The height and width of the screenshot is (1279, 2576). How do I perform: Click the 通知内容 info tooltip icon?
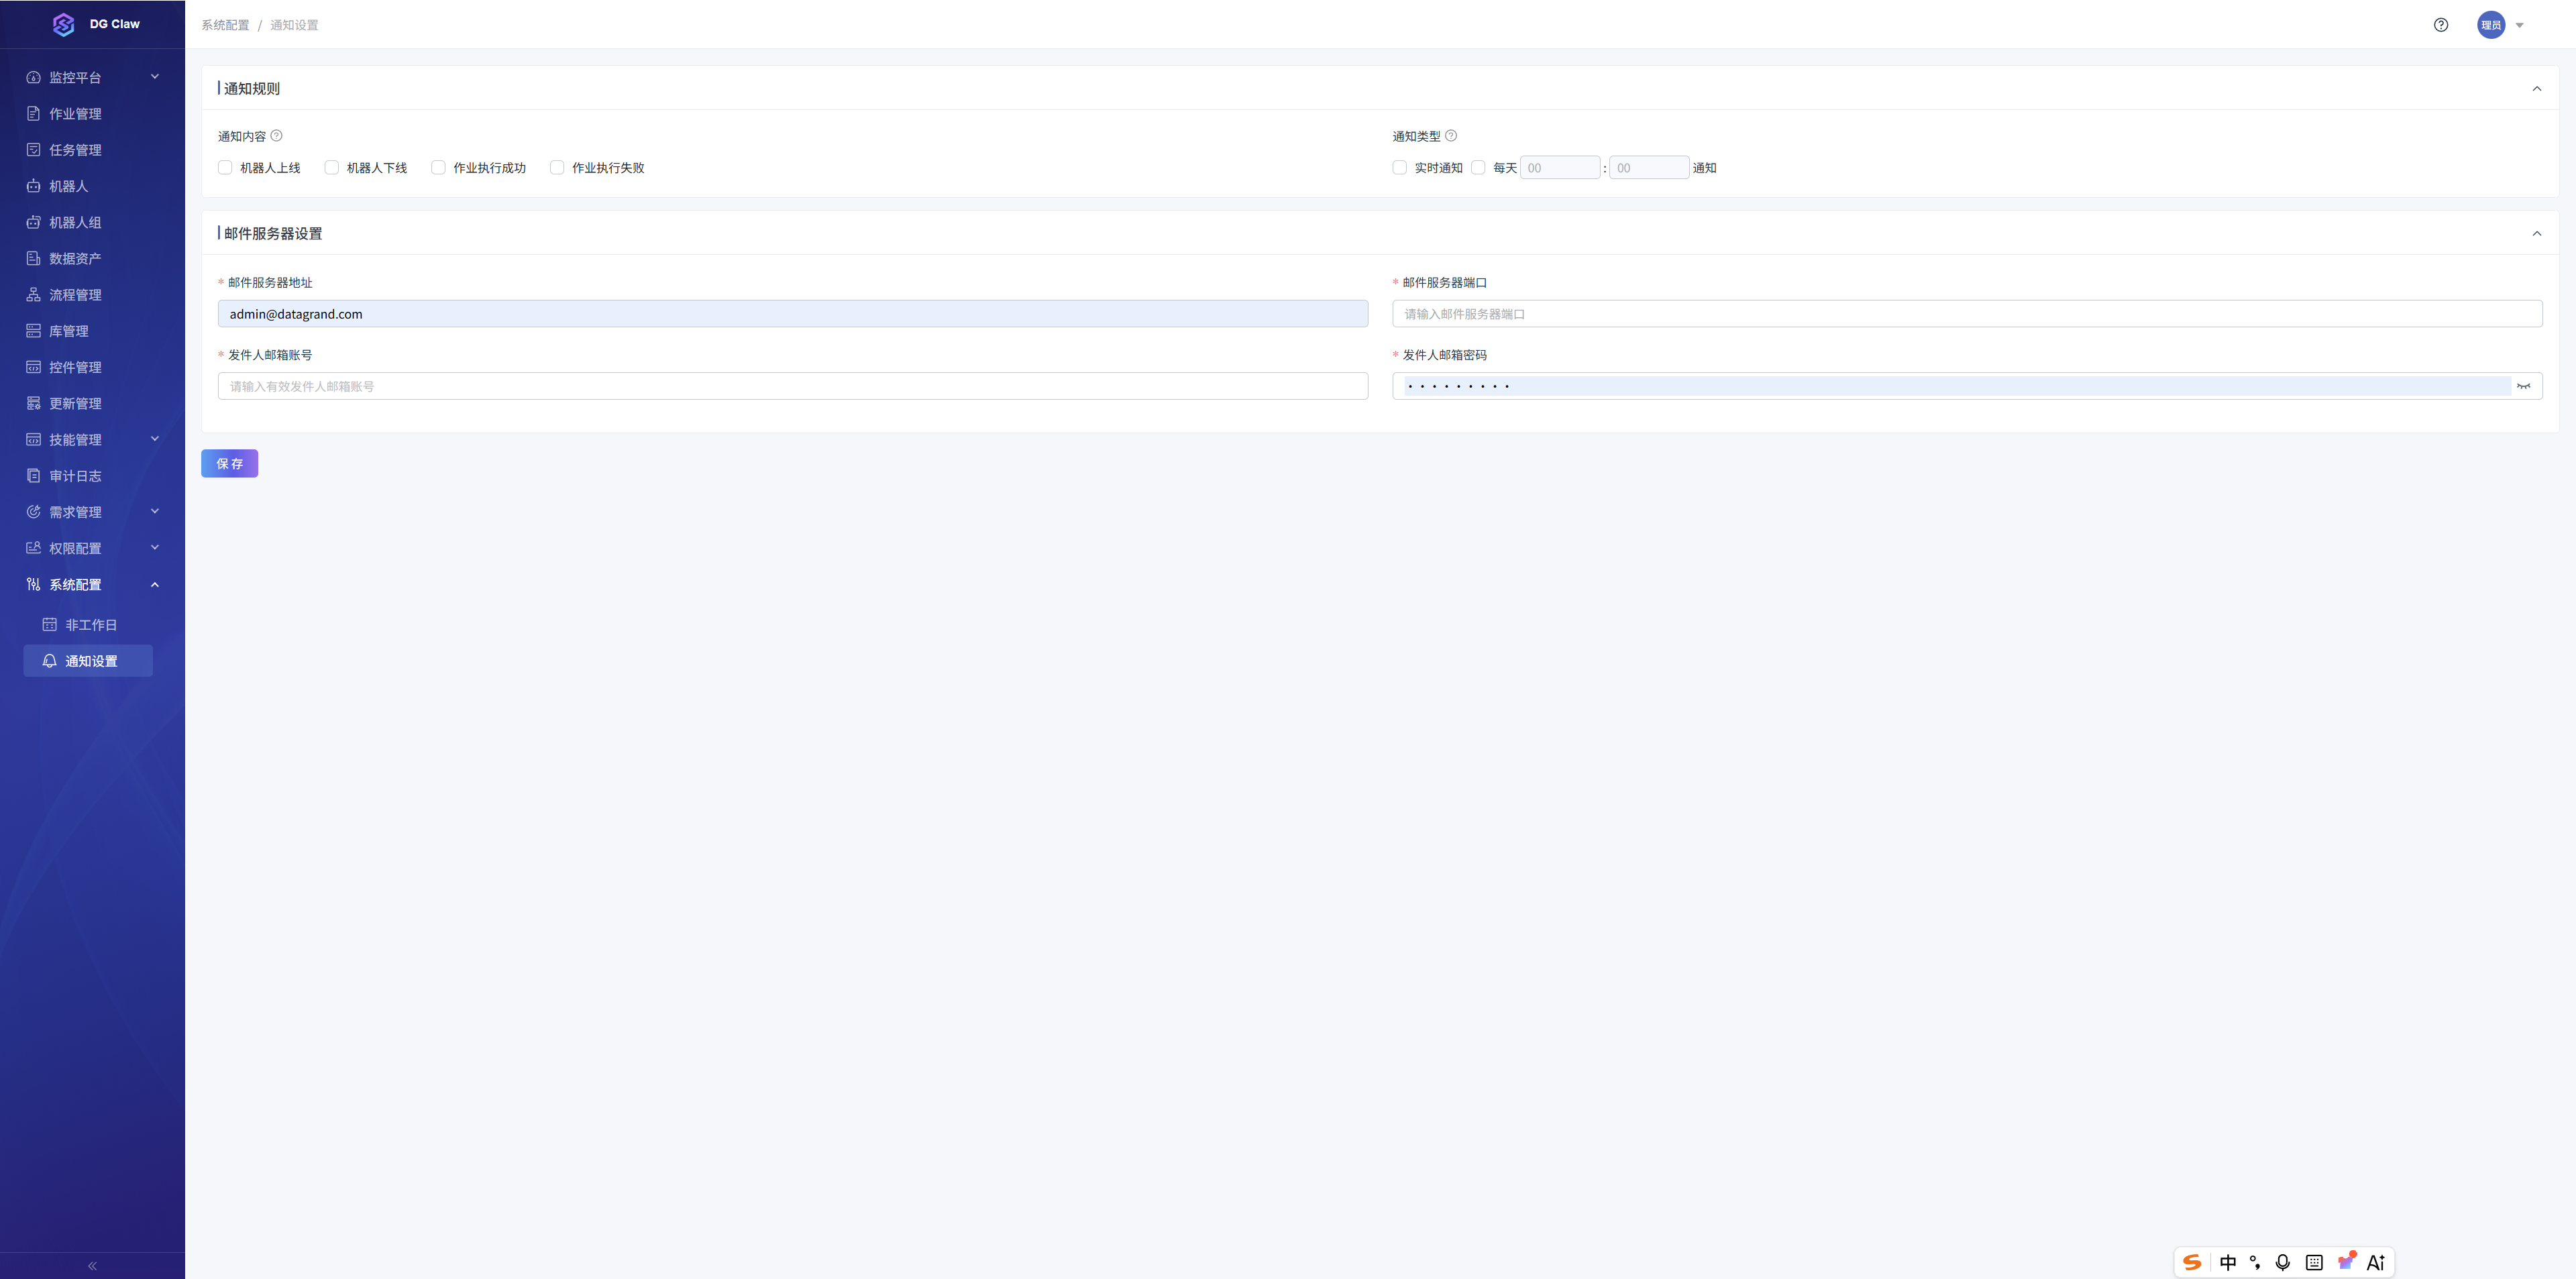pos(277,136)
